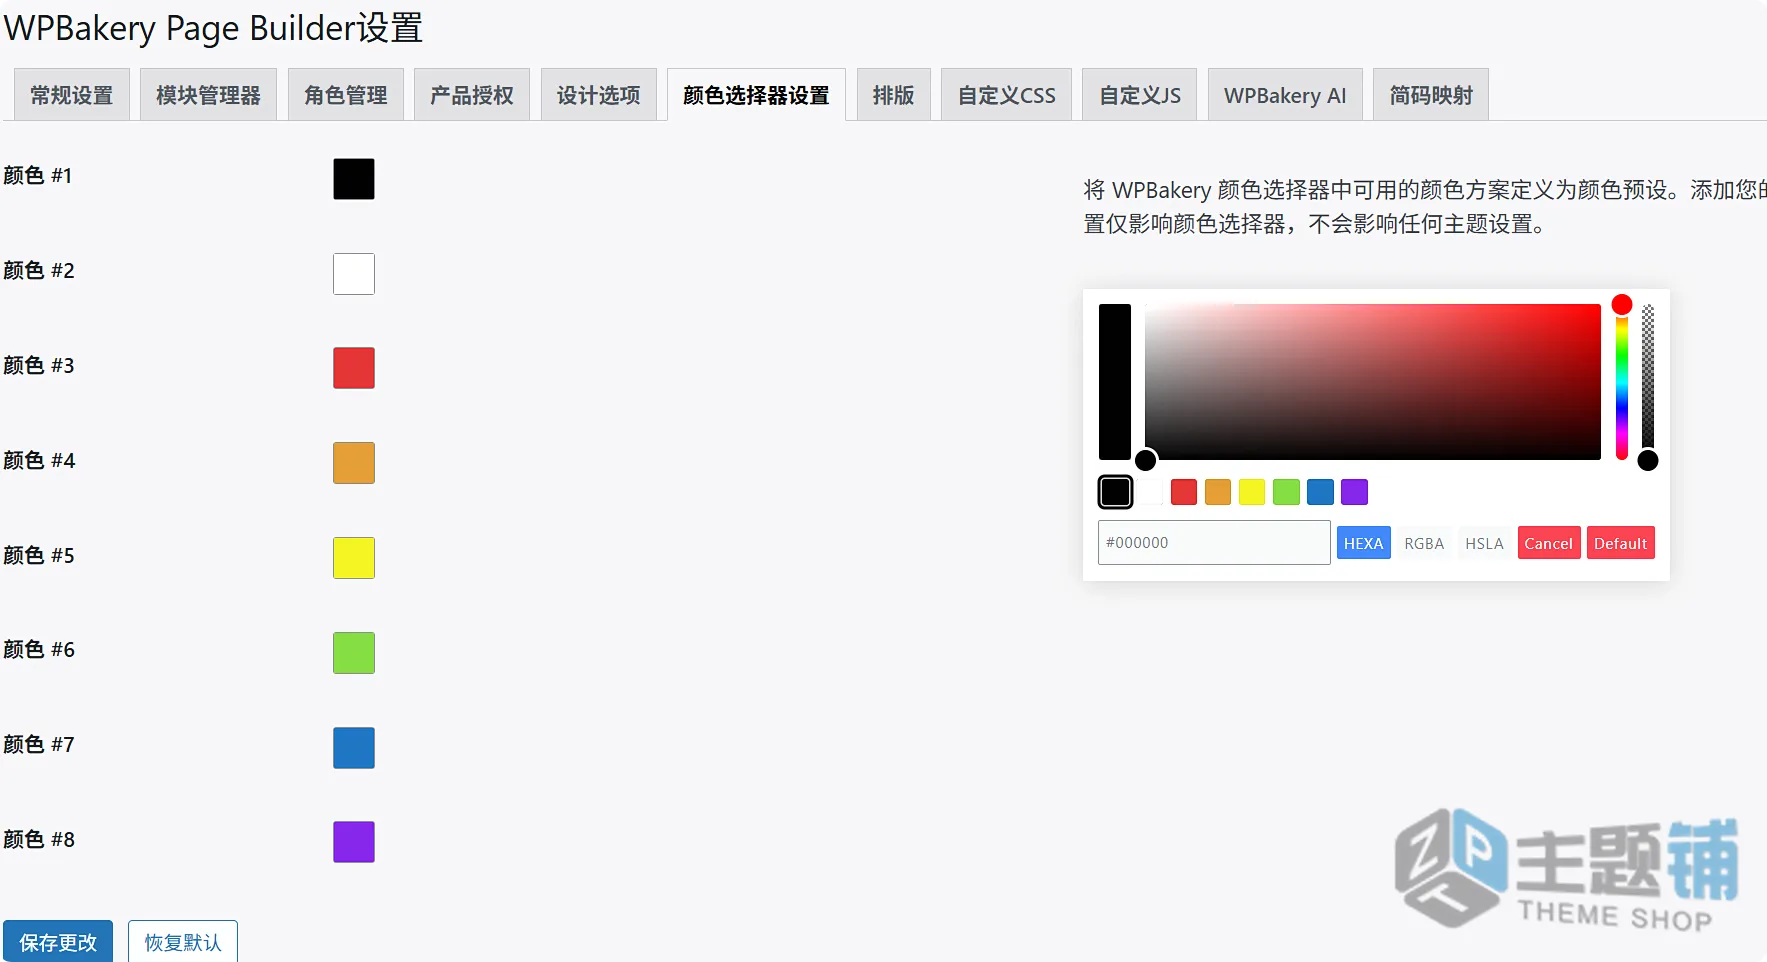Open the 排版 tab

pyautogui.click(x=894, y=95)
